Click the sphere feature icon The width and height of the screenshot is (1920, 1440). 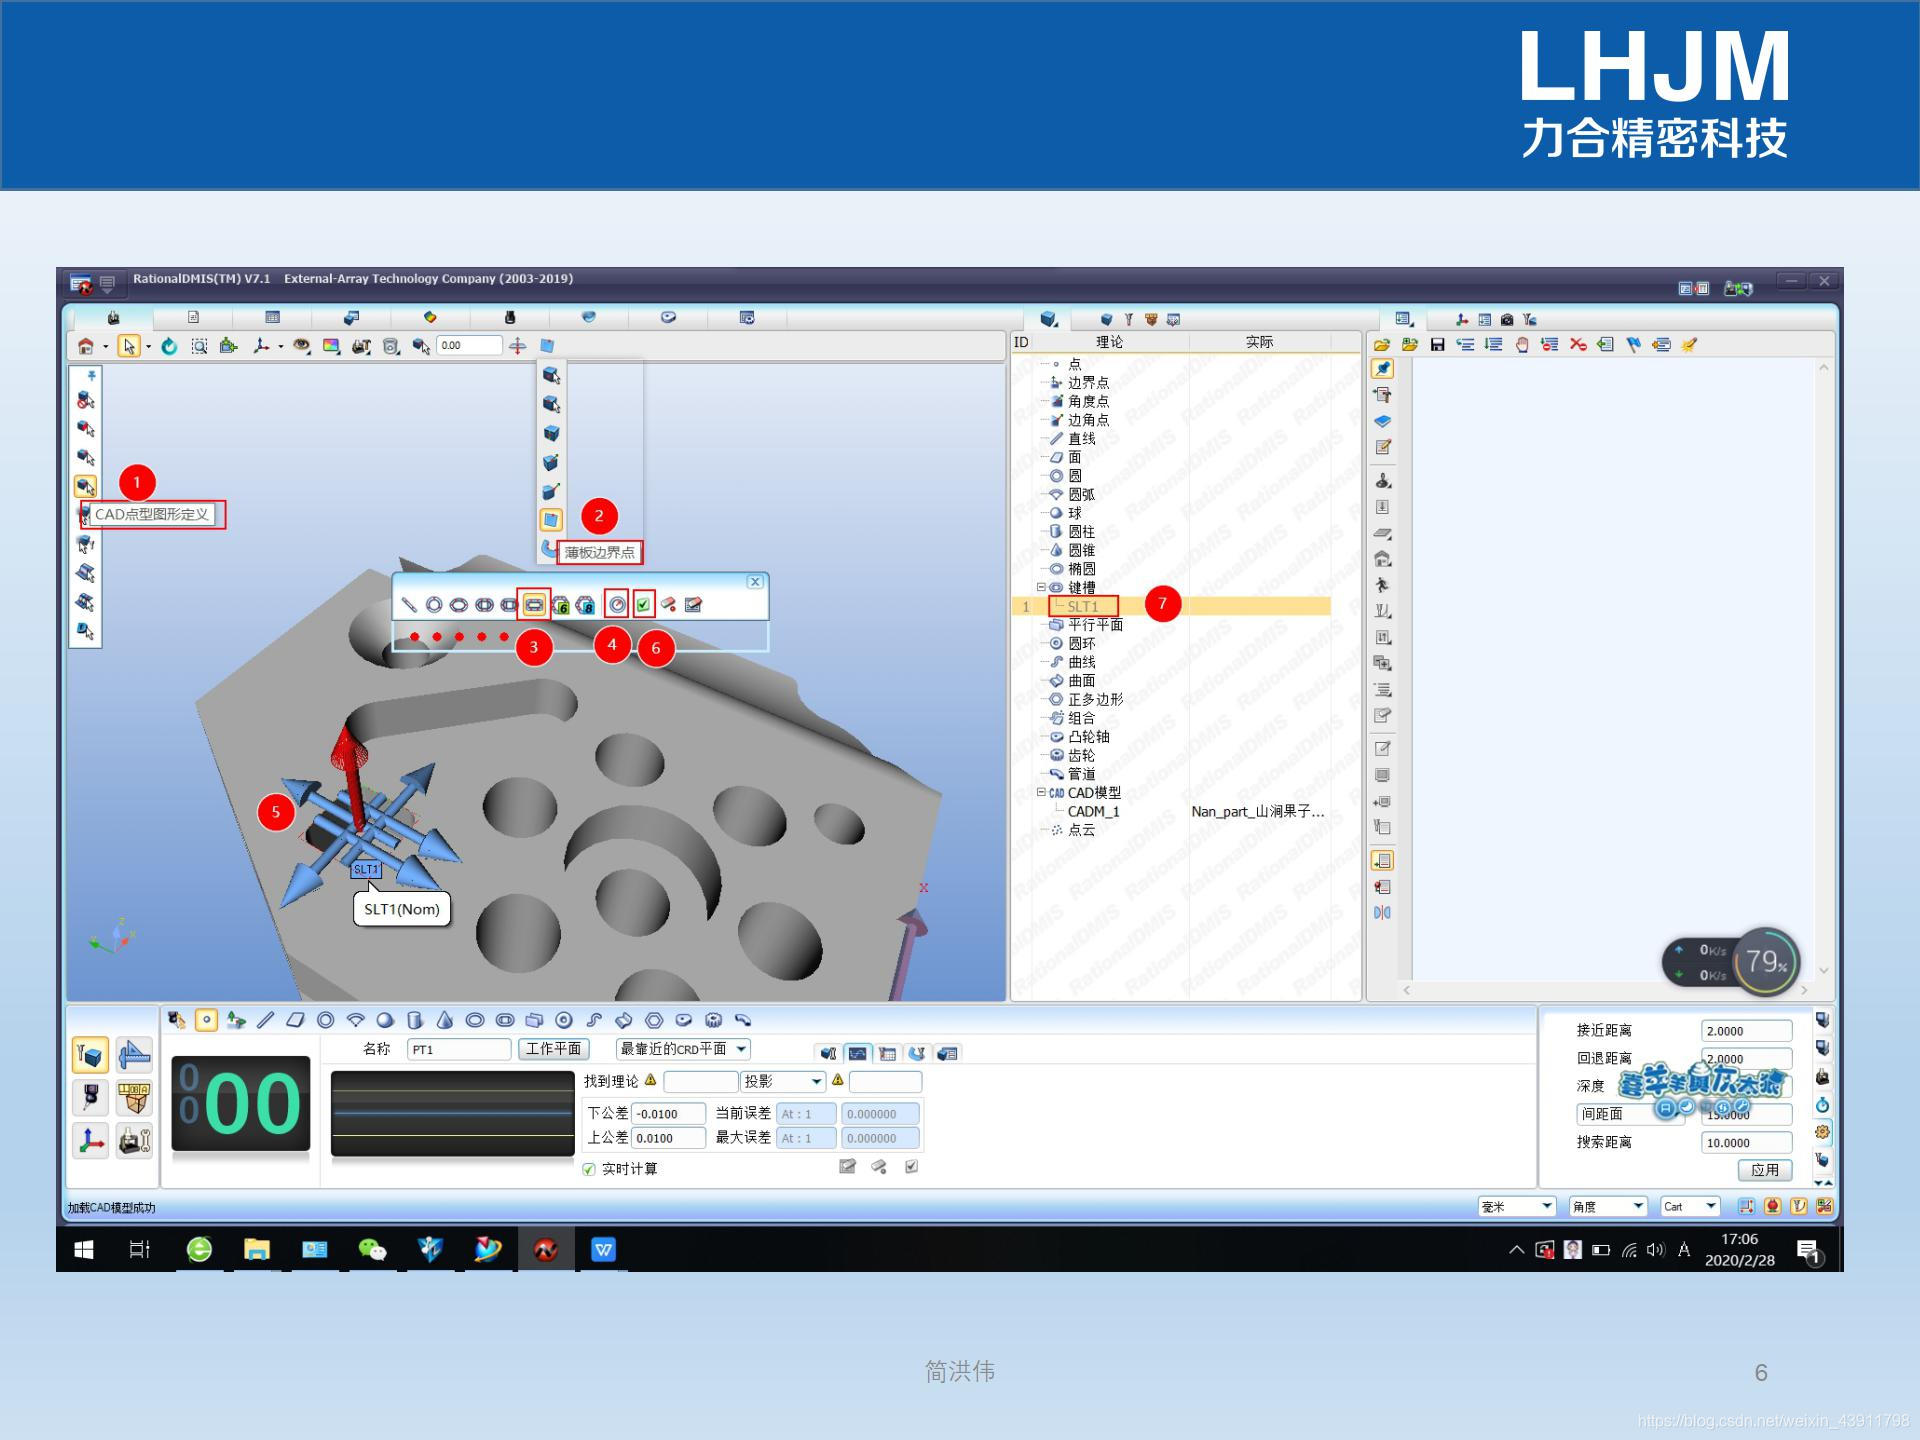pos(385,1020)
